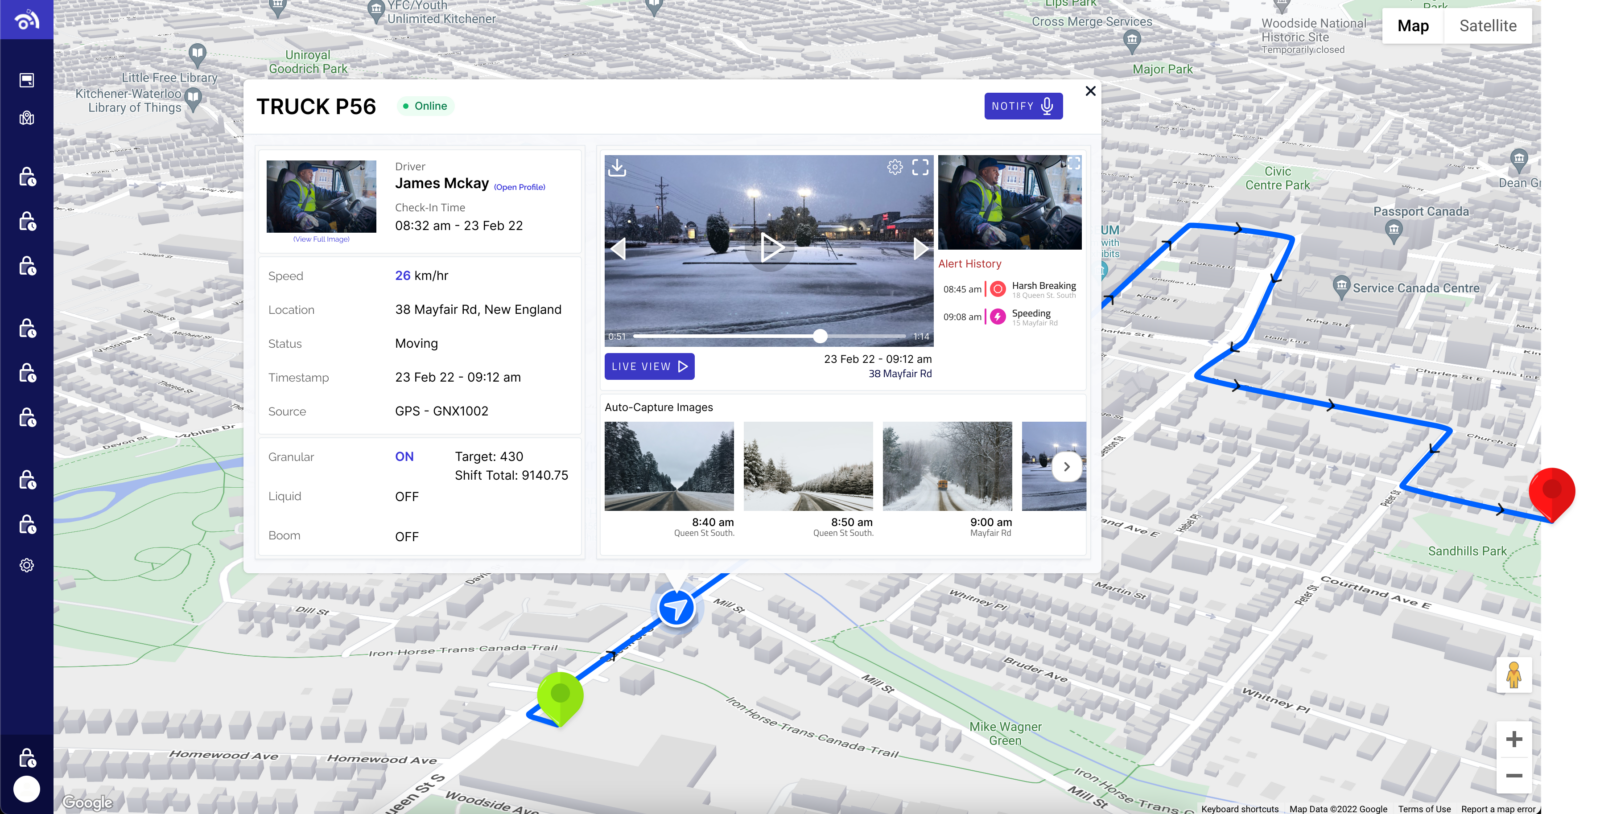
Task: Click the lock icon above the user avatar
Action: pos(27,757)
